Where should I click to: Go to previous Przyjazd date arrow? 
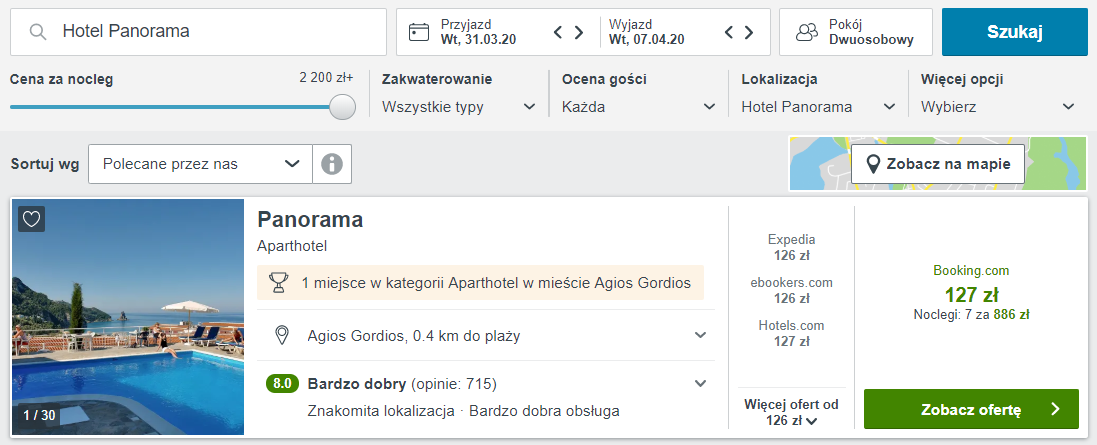click(x=559, y=32)
